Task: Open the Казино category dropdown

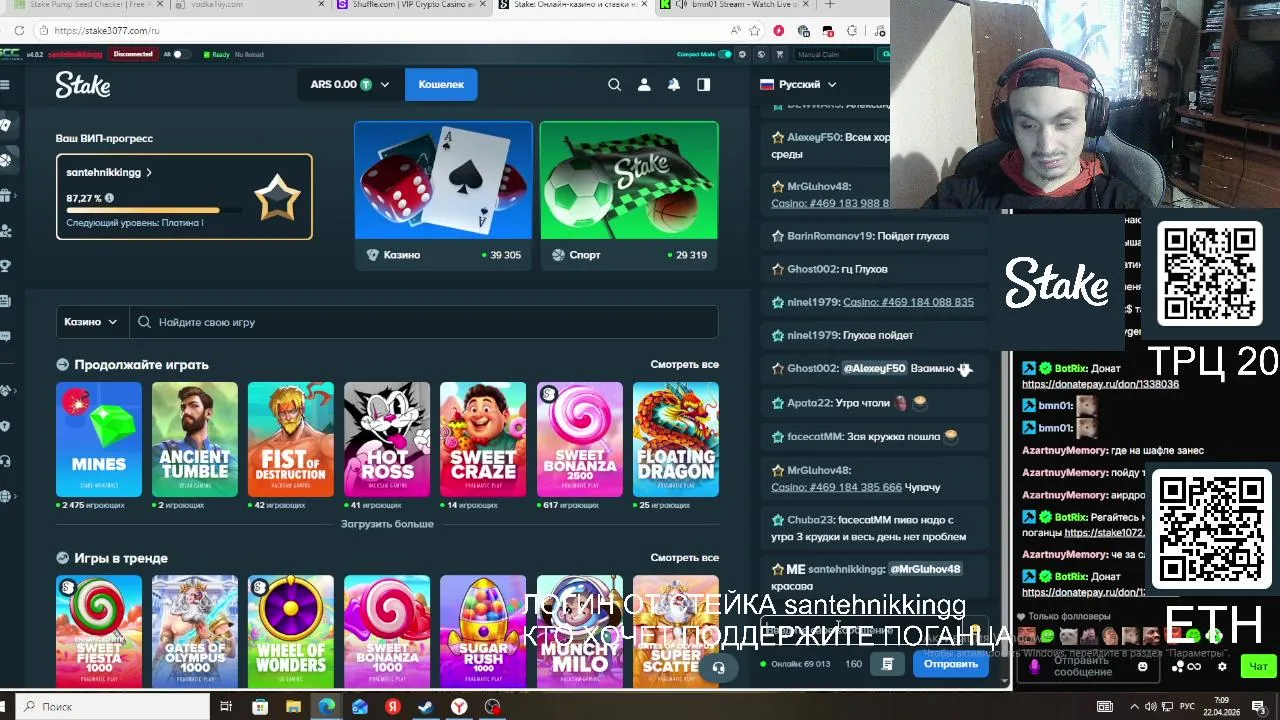Action: coord(91,322)
